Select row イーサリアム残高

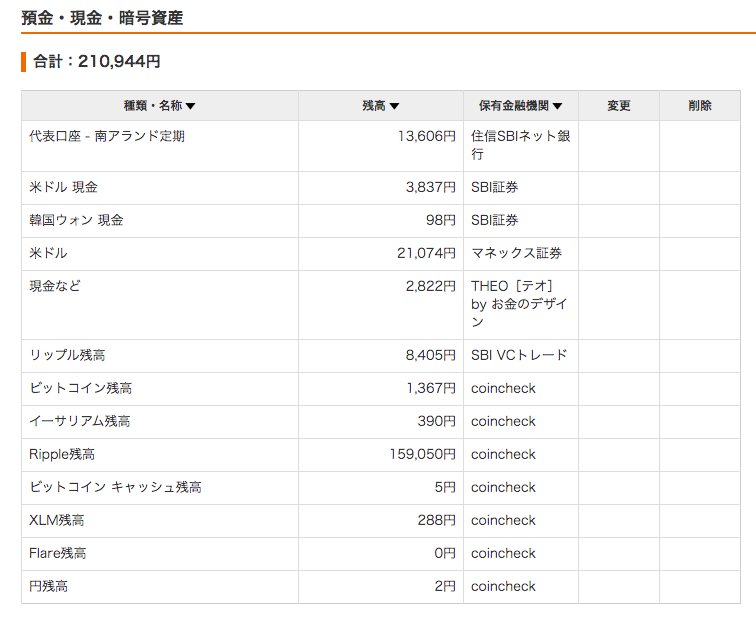tap(381, 422)
